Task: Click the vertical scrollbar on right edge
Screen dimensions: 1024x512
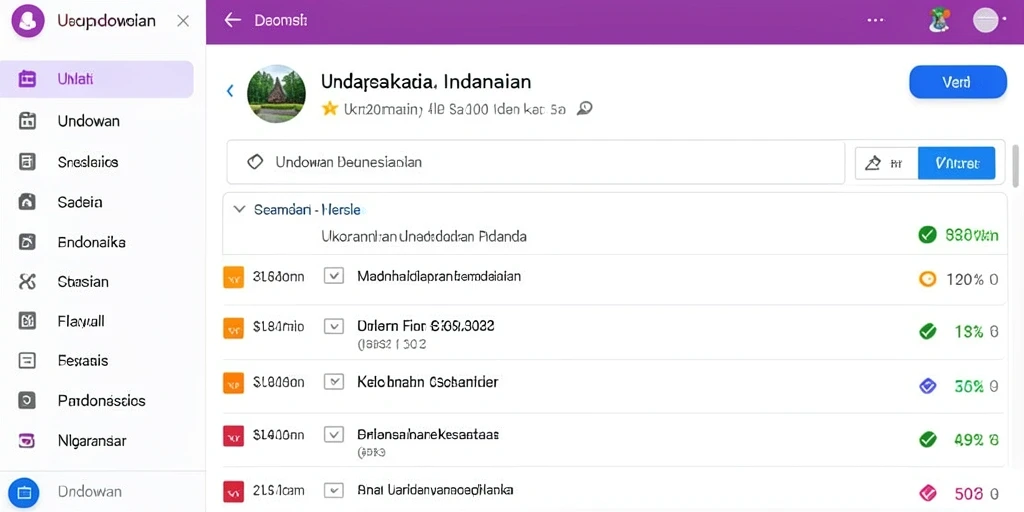Action: 1015,166
